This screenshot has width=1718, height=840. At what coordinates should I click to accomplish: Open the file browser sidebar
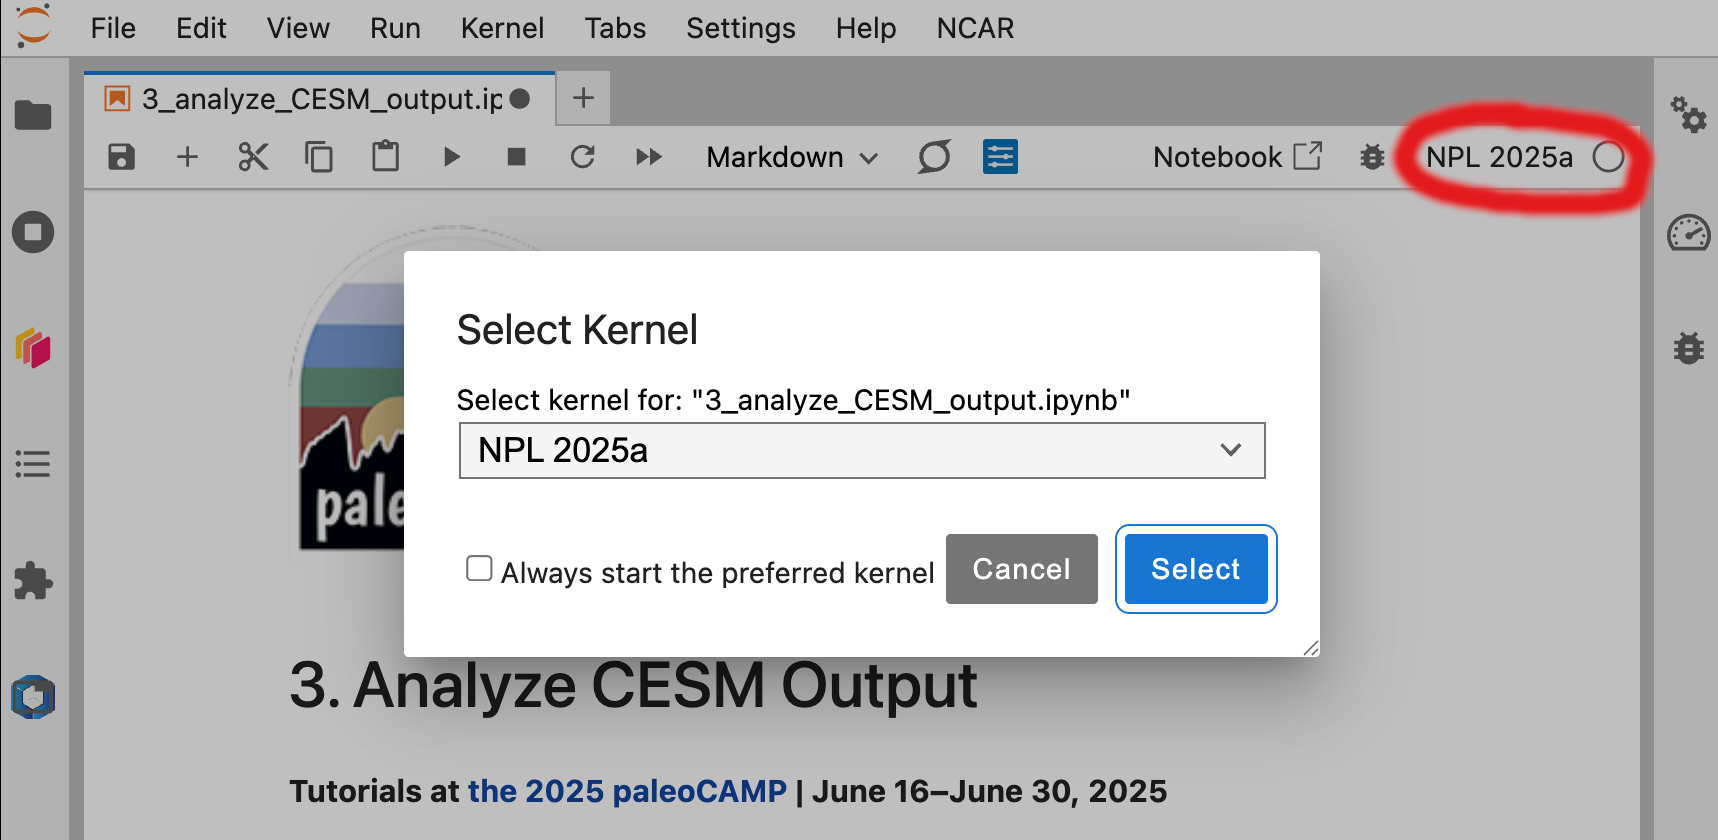click(x=32, y=115)
